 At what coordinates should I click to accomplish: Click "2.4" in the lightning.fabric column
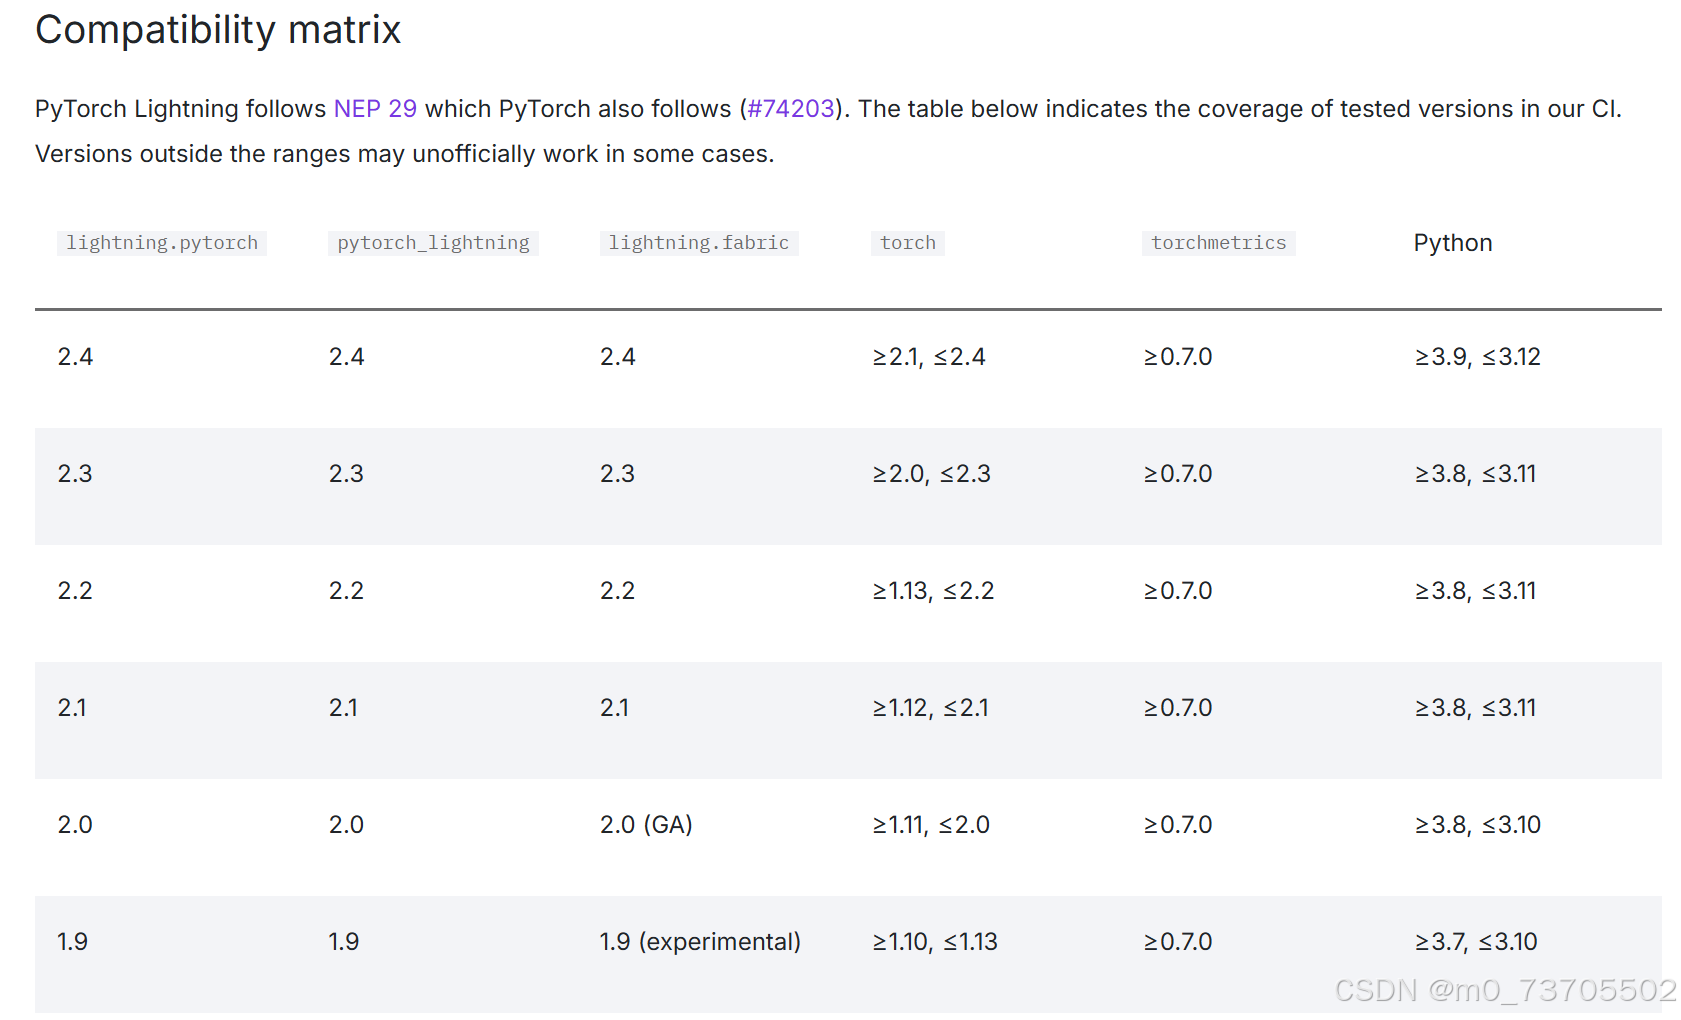click(x=618, y=357)
